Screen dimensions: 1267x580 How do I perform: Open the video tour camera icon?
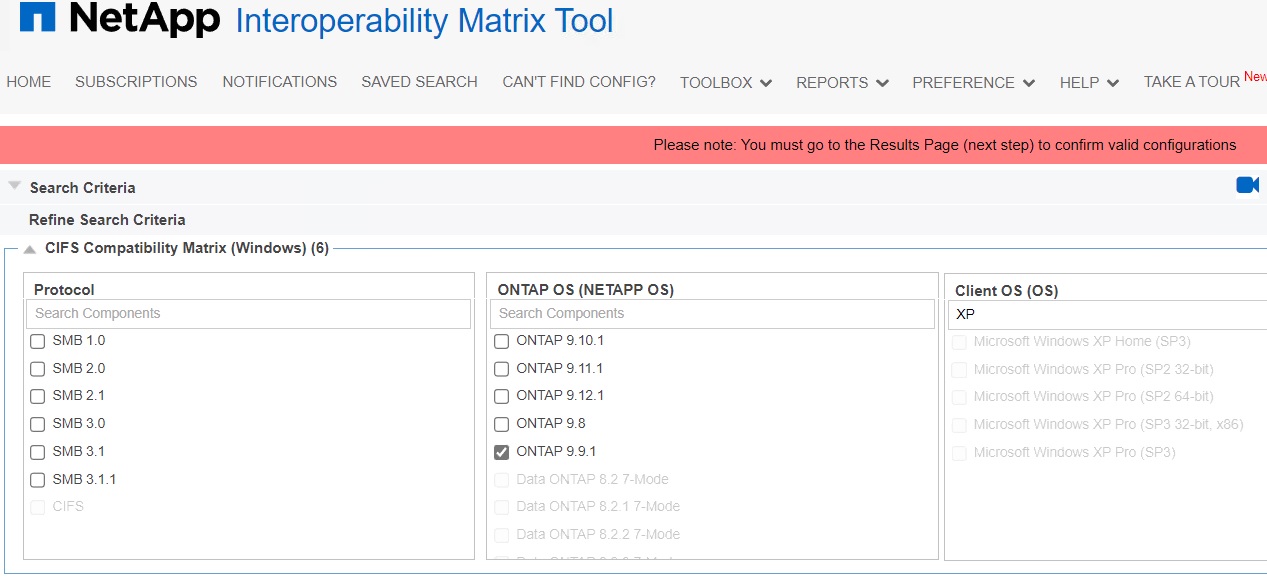1247,185
